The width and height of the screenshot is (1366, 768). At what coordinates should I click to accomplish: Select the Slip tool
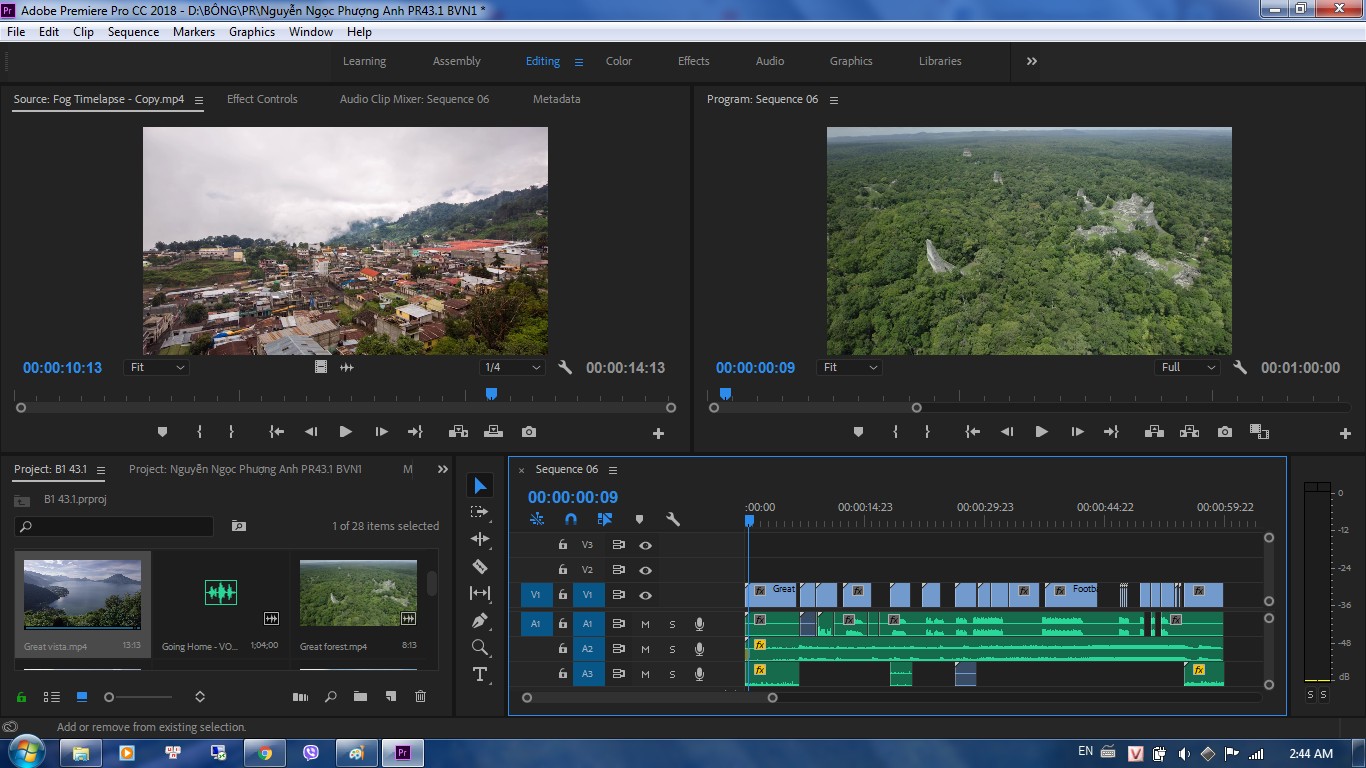tap(480, 593)
